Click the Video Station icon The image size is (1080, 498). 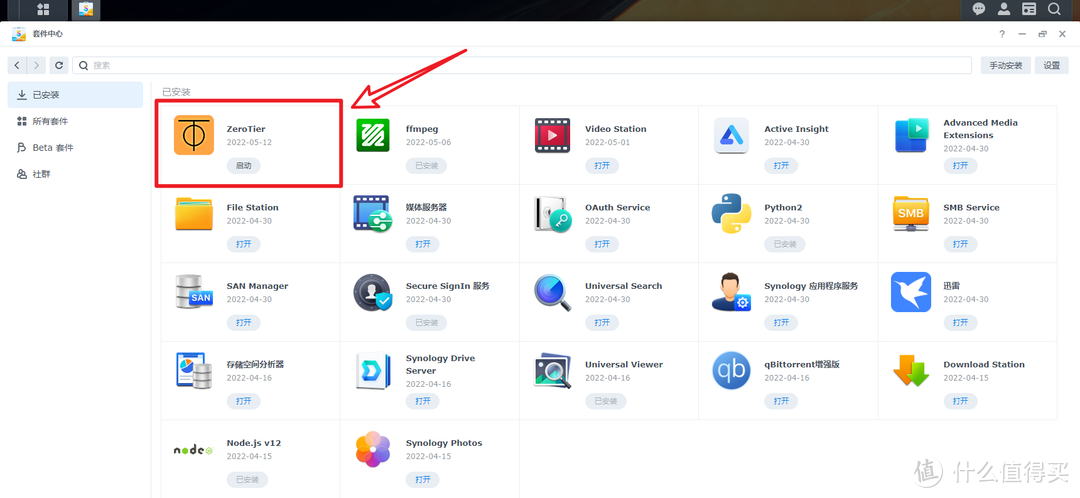(x=552, y=135)
